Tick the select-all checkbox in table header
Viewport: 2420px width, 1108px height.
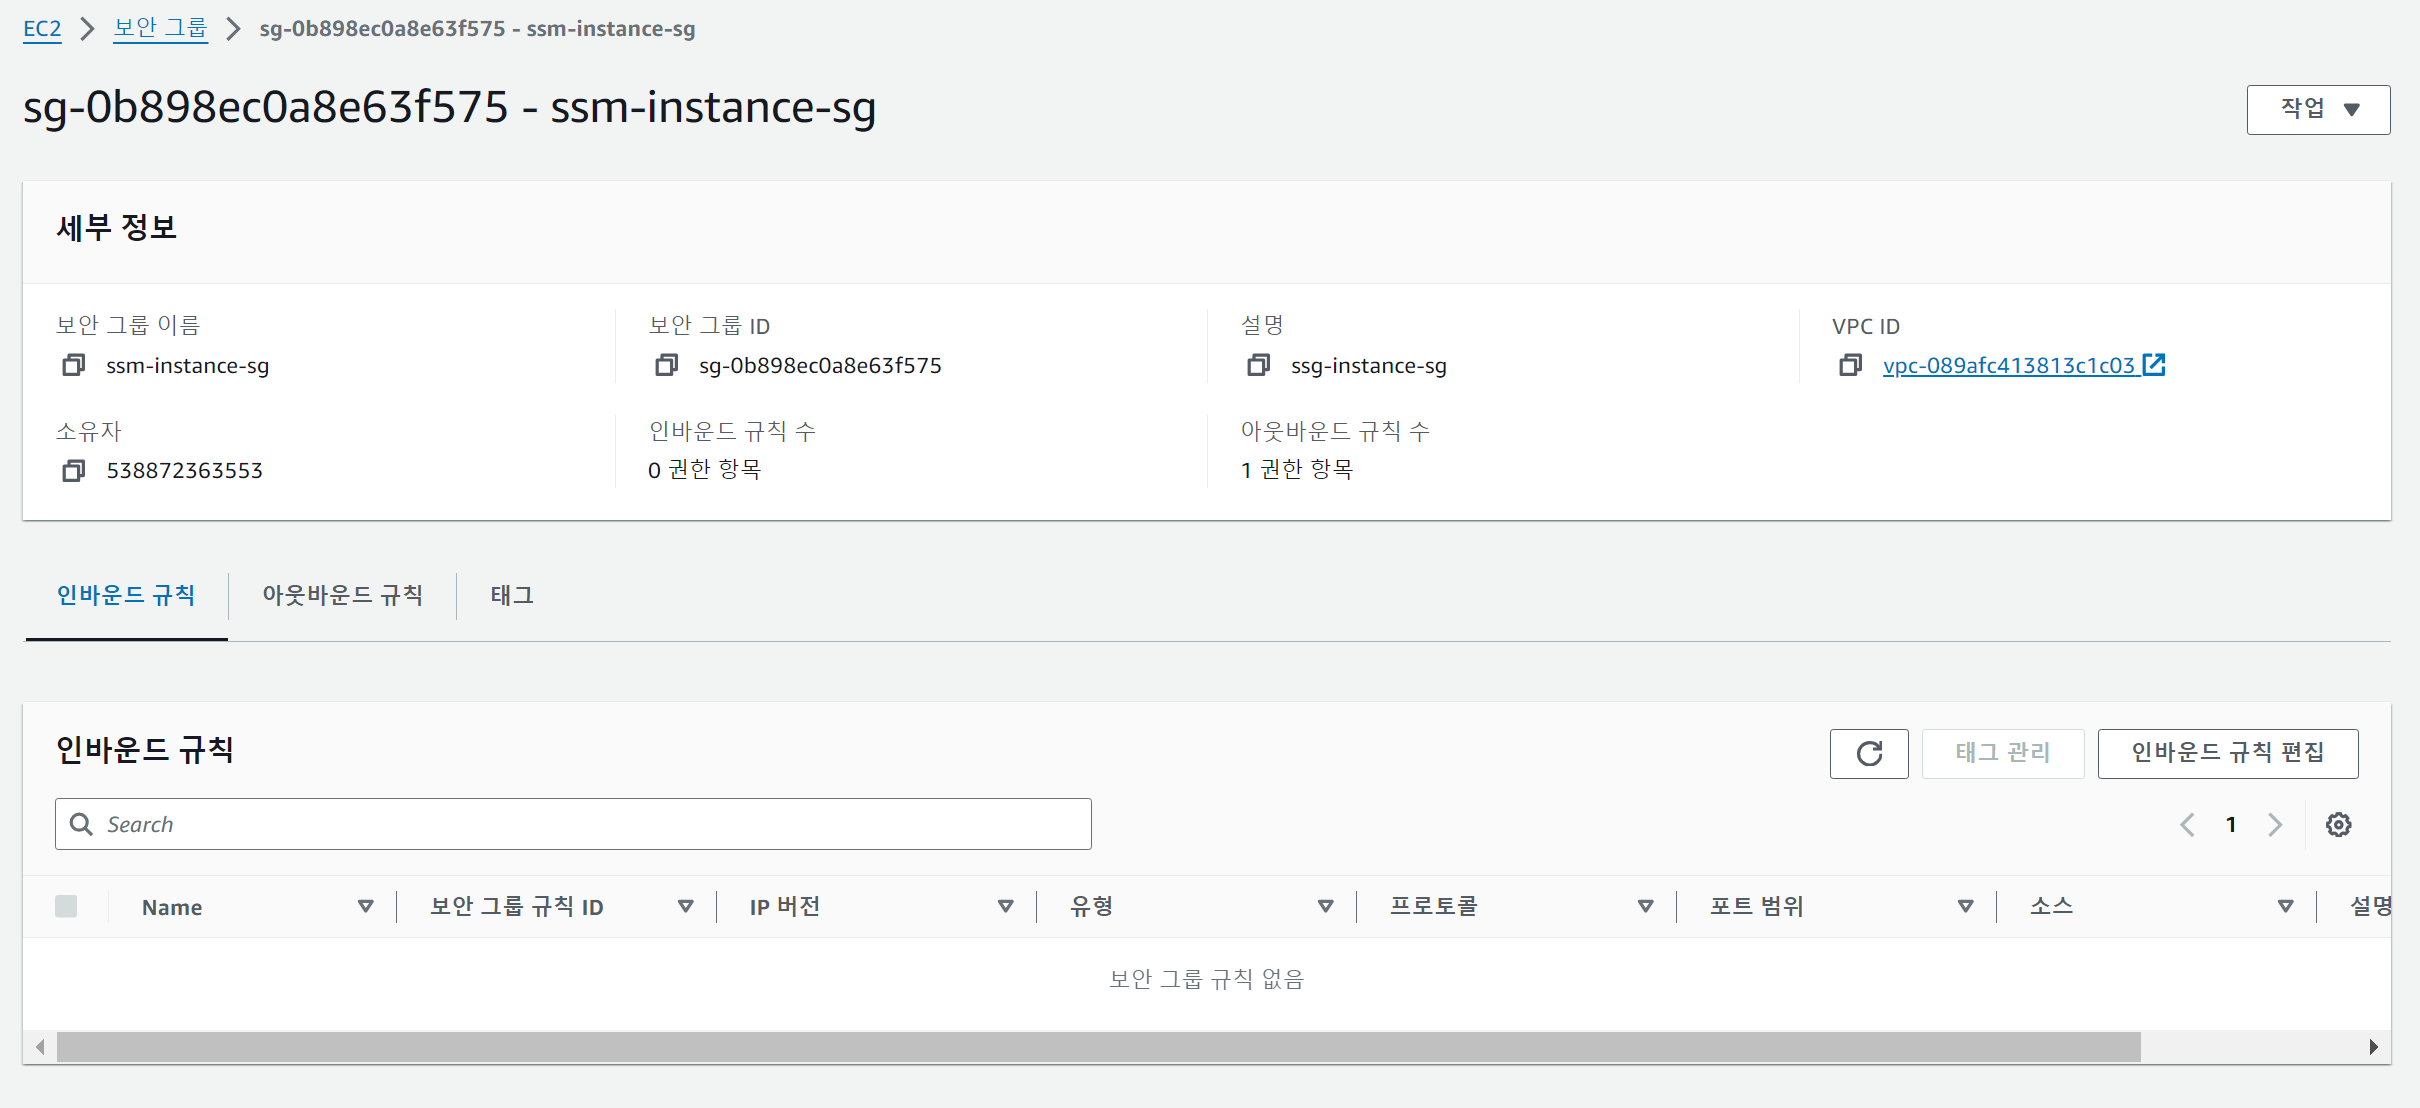pyautogui.click(x=66, y=907)
